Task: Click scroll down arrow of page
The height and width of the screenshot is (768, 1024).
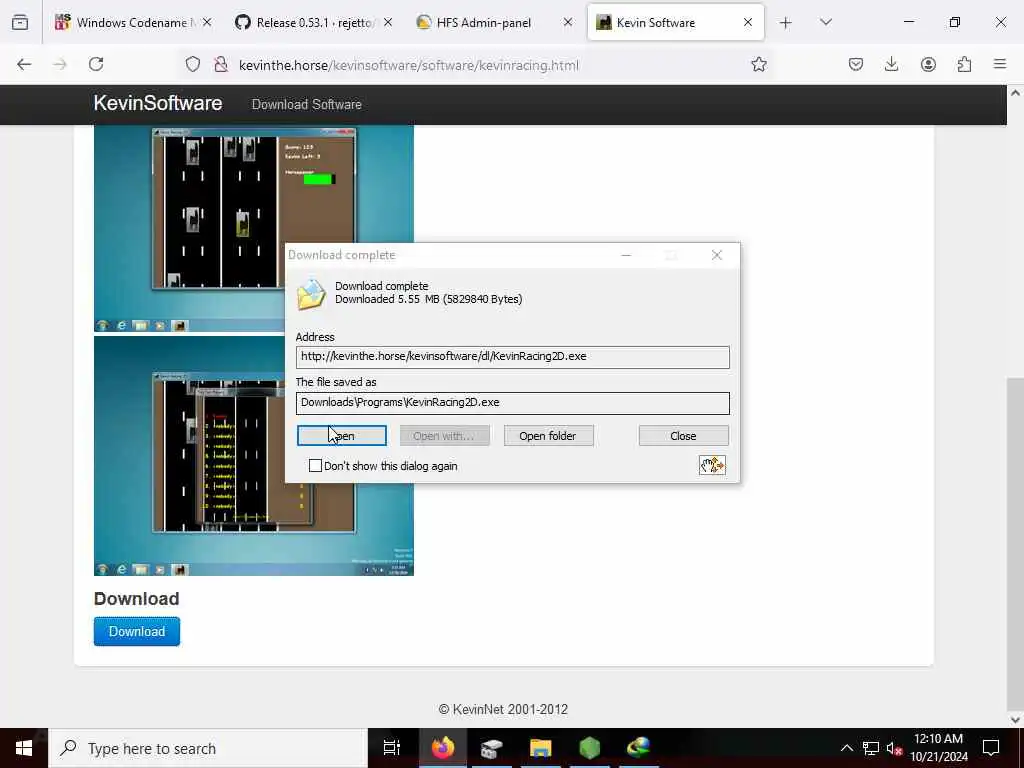Action: tap(1015, 720)
